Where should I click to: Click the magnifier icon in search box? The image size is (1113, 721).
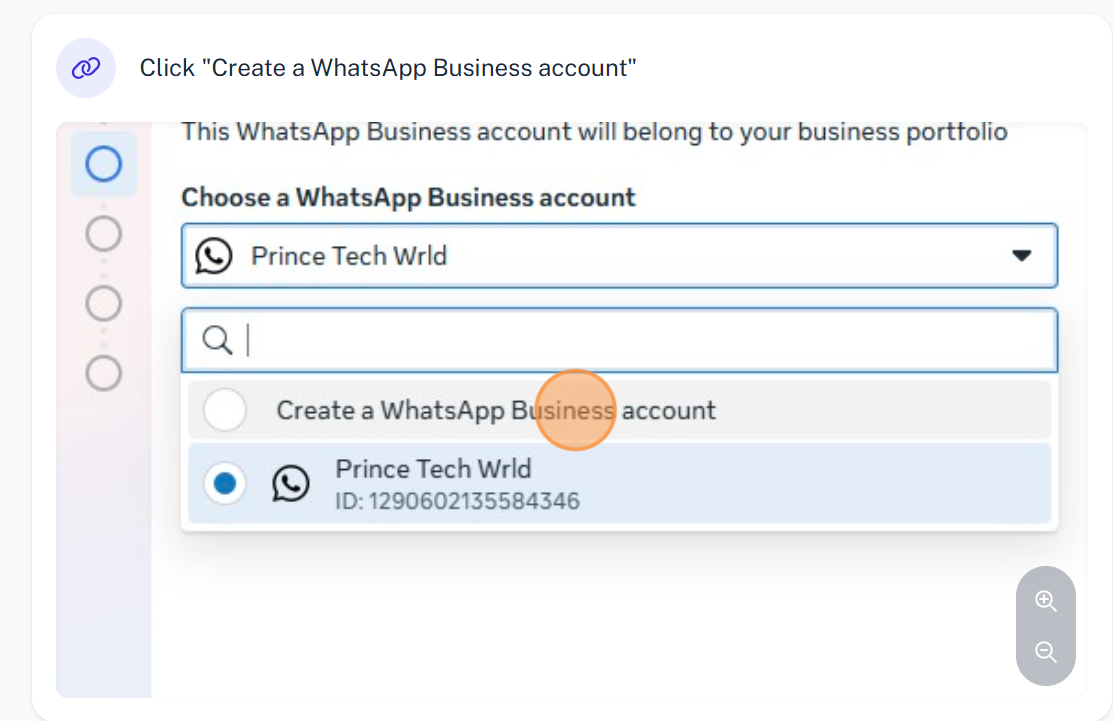point(216,341)
